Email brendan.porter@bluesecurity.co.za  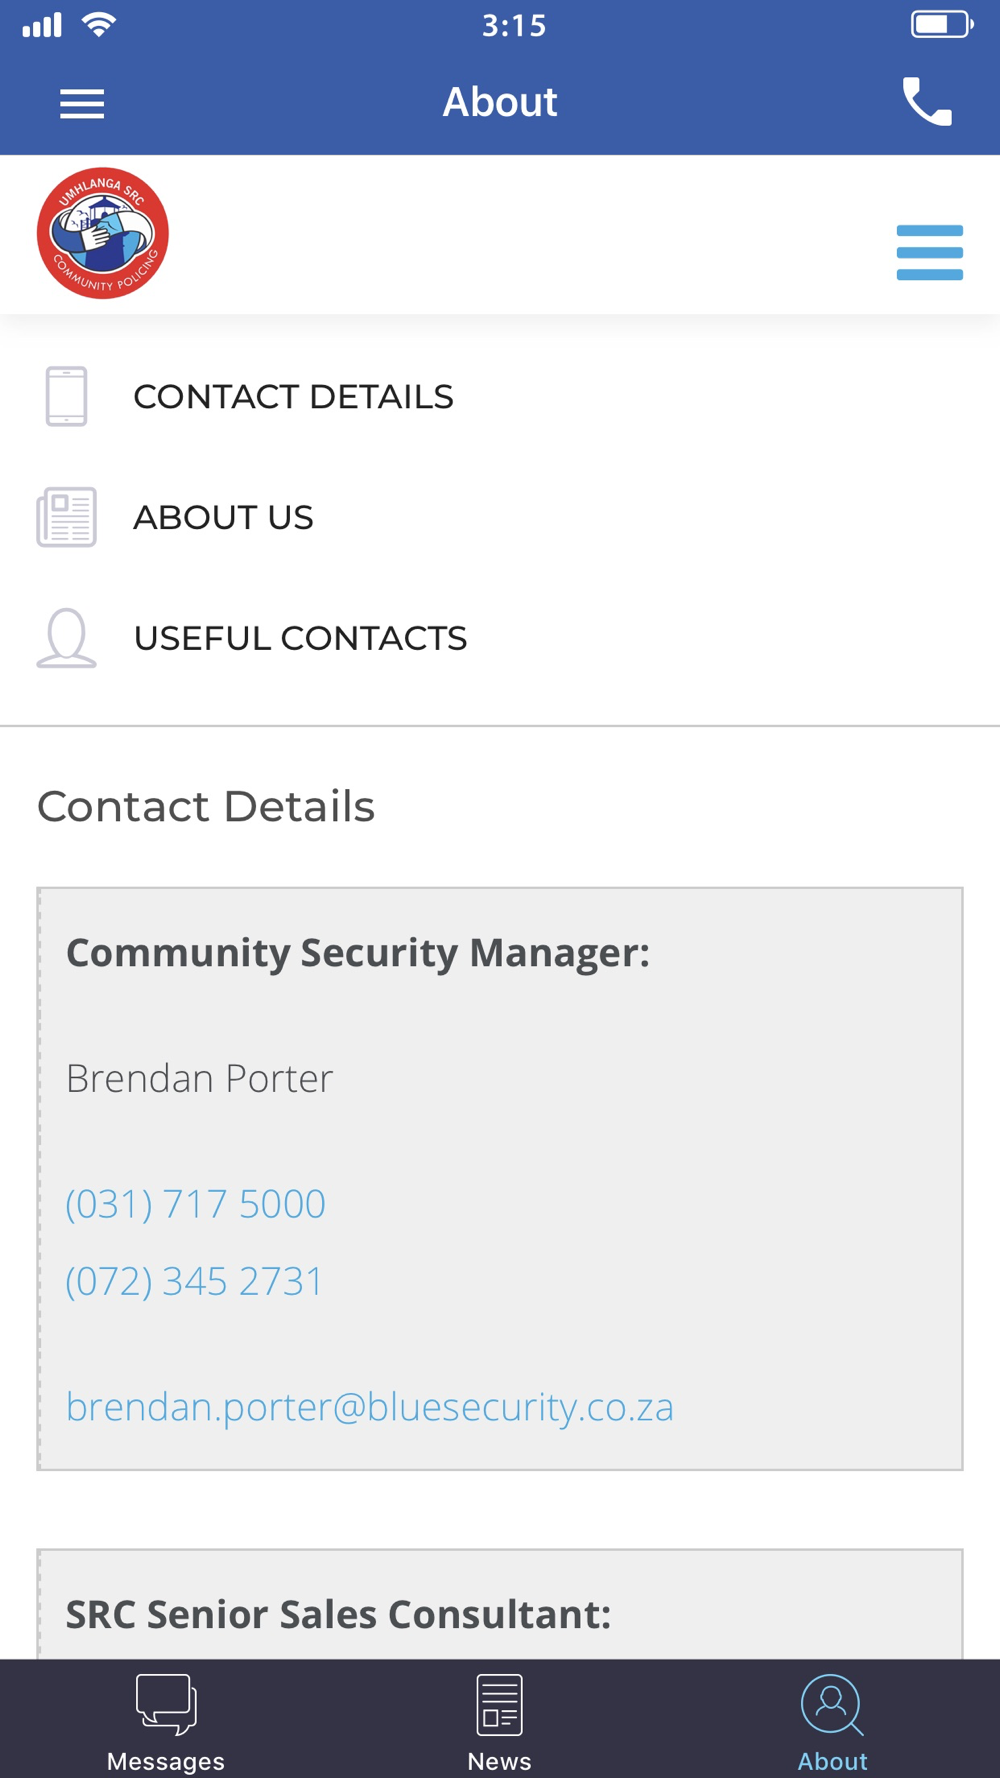point(370,1407)
